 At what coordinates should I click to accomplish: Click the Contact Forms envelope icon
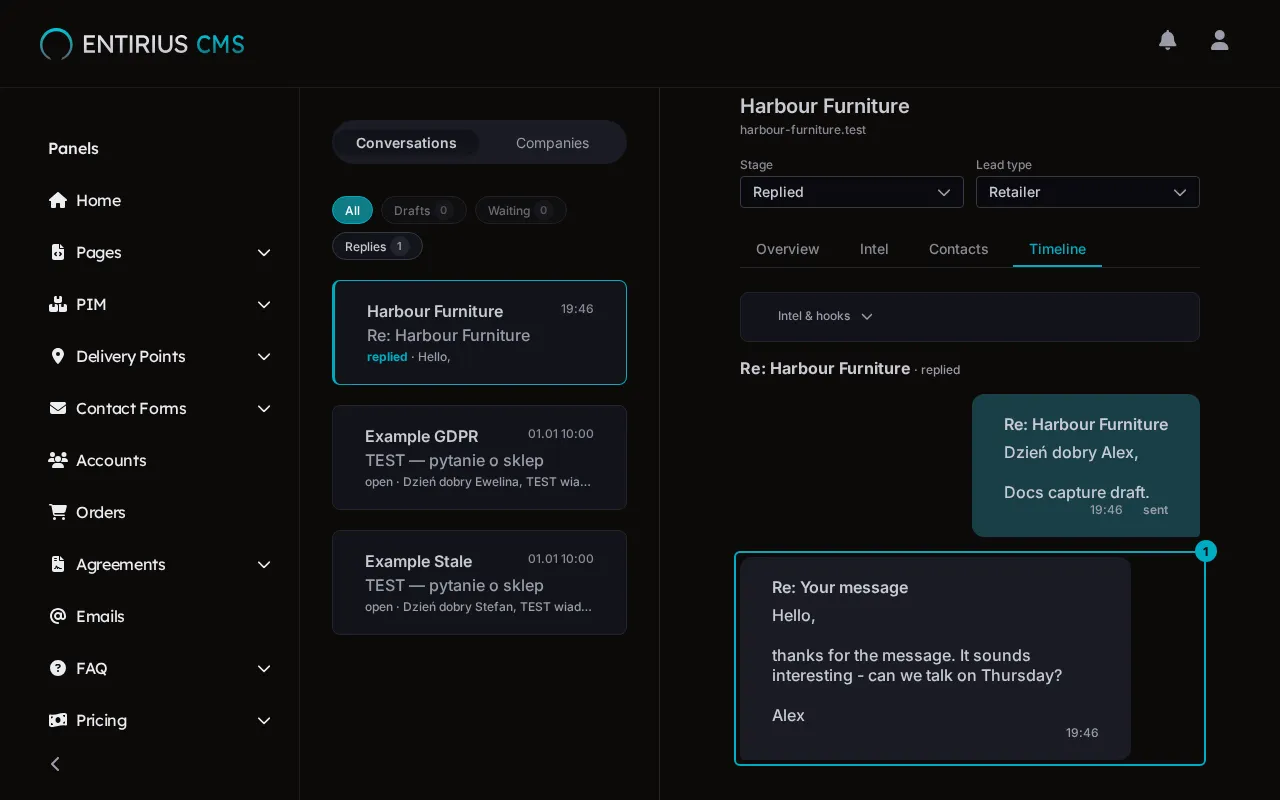click(58, 408)
